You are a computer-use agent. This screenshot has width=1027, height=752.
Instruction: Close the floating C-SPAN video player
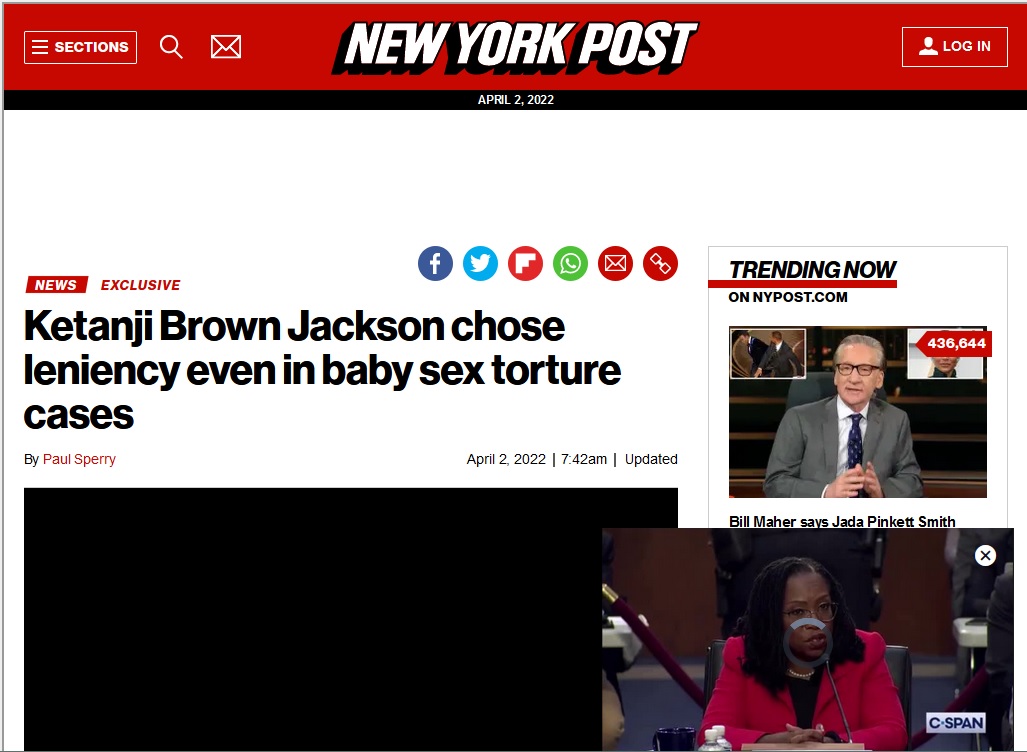pos(985,555)
